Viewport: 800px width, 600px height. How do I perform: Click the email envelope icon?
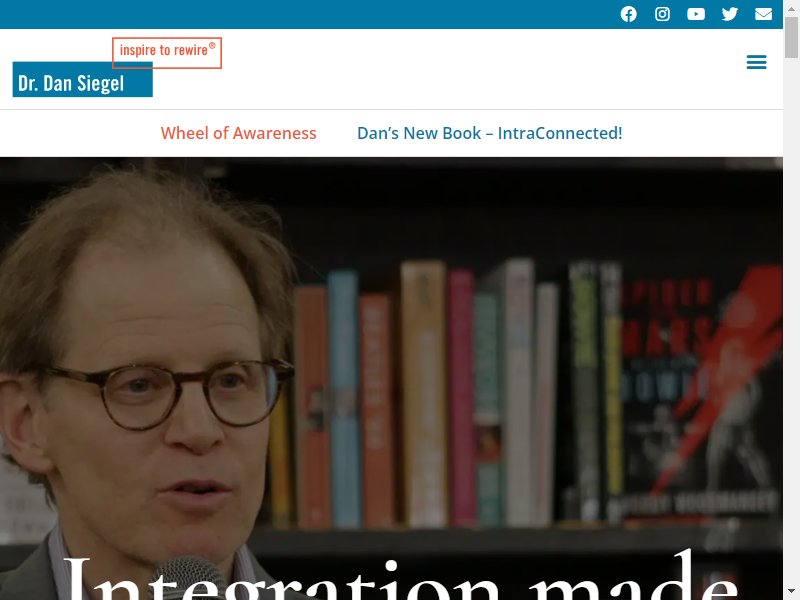(x=763, y=14)
